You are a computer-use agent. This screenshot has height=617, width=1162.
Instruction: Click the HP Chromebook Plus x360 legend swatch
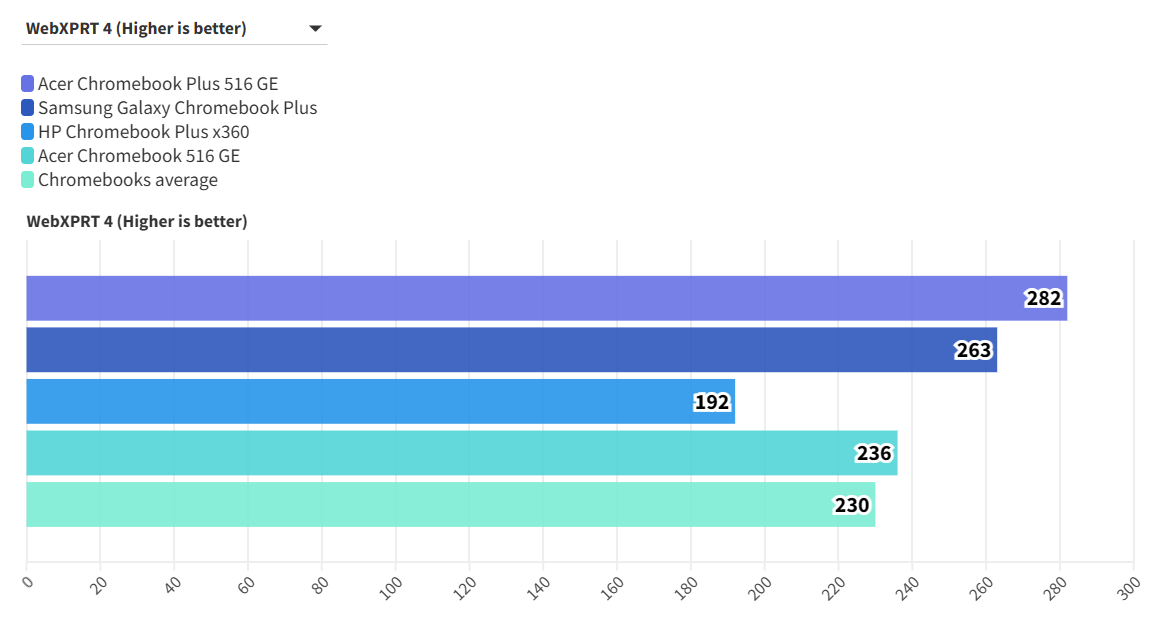(28, 132)
